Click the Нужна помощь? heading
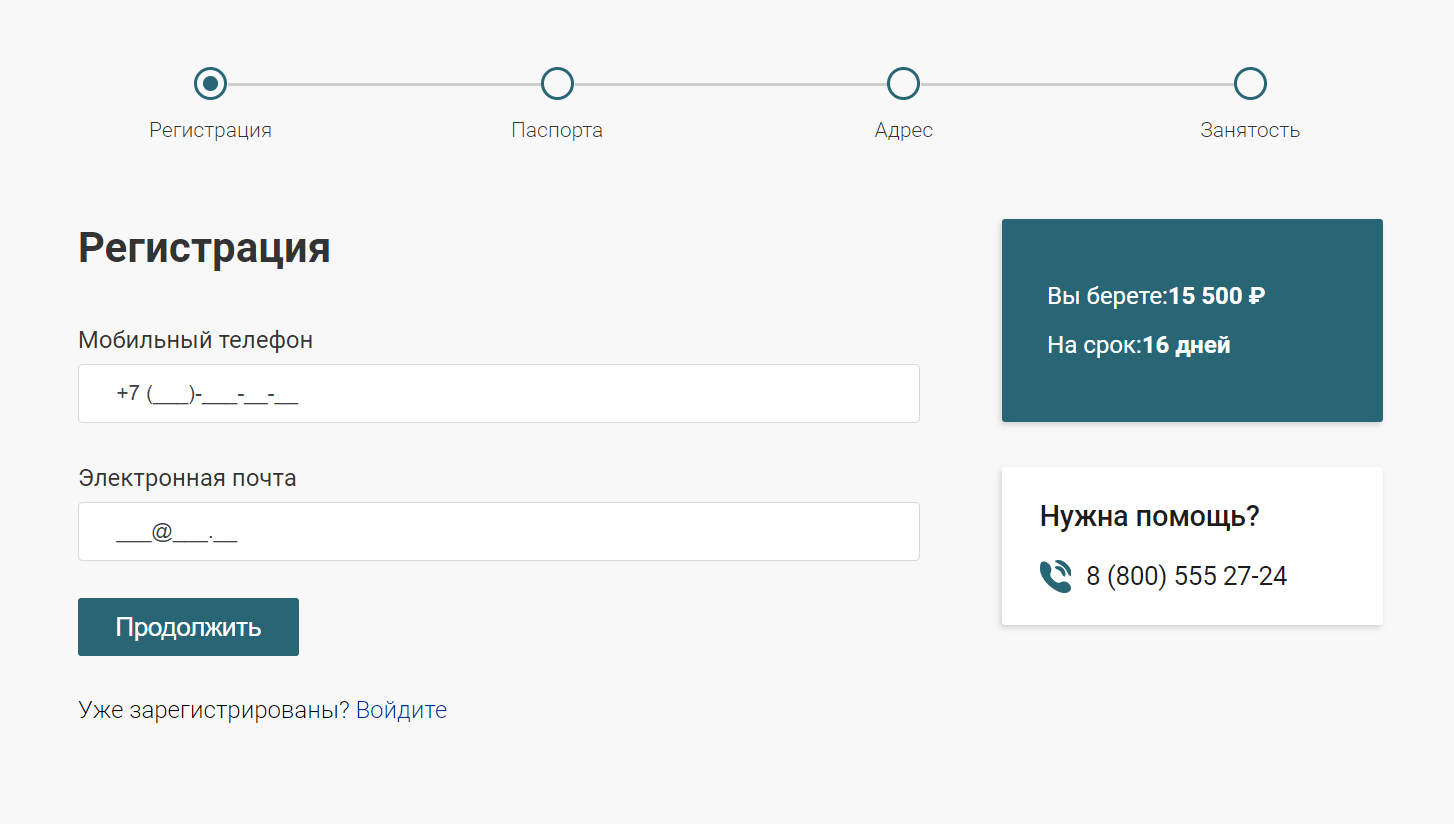 pos(1149,516)
